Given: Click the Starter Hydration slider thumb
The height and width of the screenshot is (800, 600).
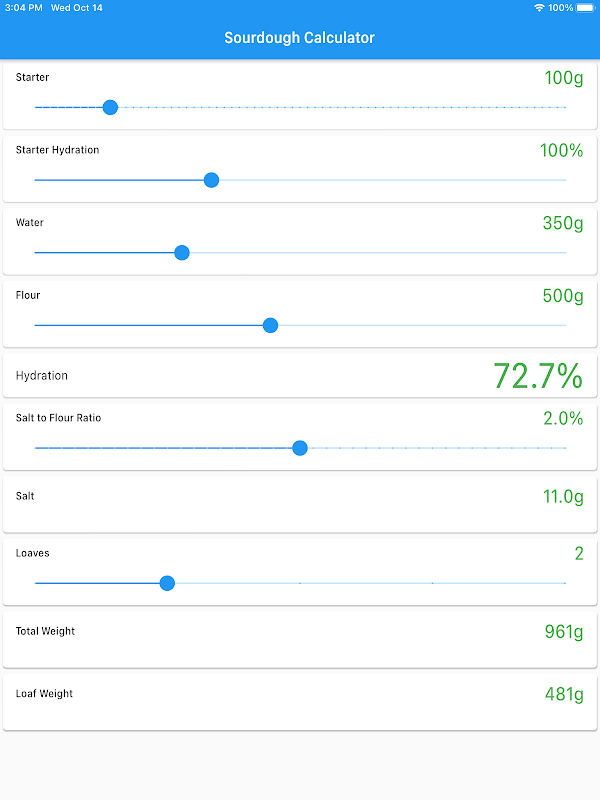Looking at the screenshot, I should 211,180.
